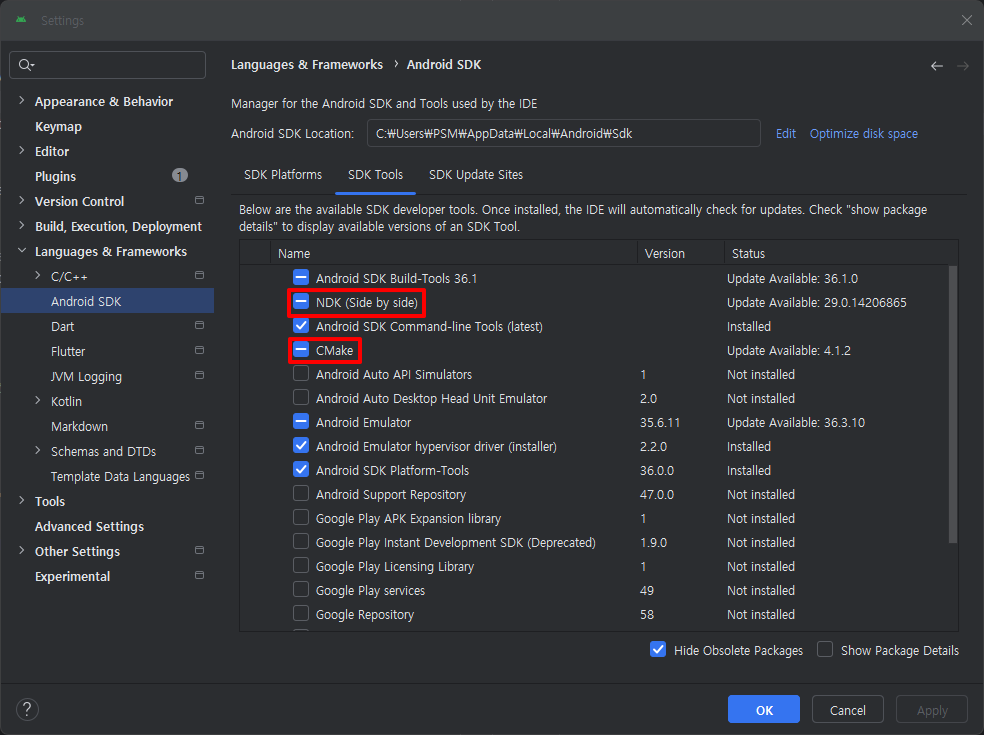Expand the Tools section
This screenshot has width=984, height=735.
coord(22,500)
